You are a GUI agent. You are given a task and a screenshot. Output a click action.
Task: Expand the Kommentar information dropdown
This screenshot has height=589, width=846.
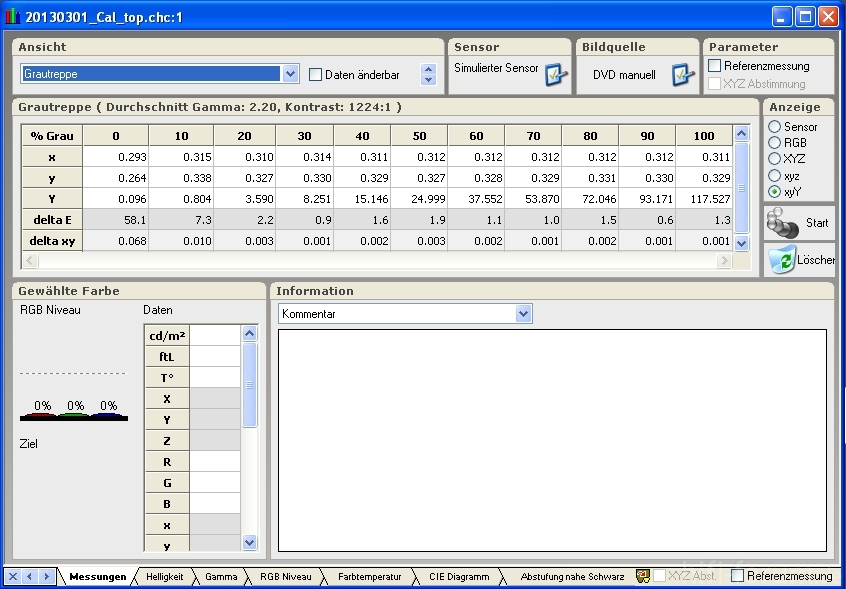point(524,314)
